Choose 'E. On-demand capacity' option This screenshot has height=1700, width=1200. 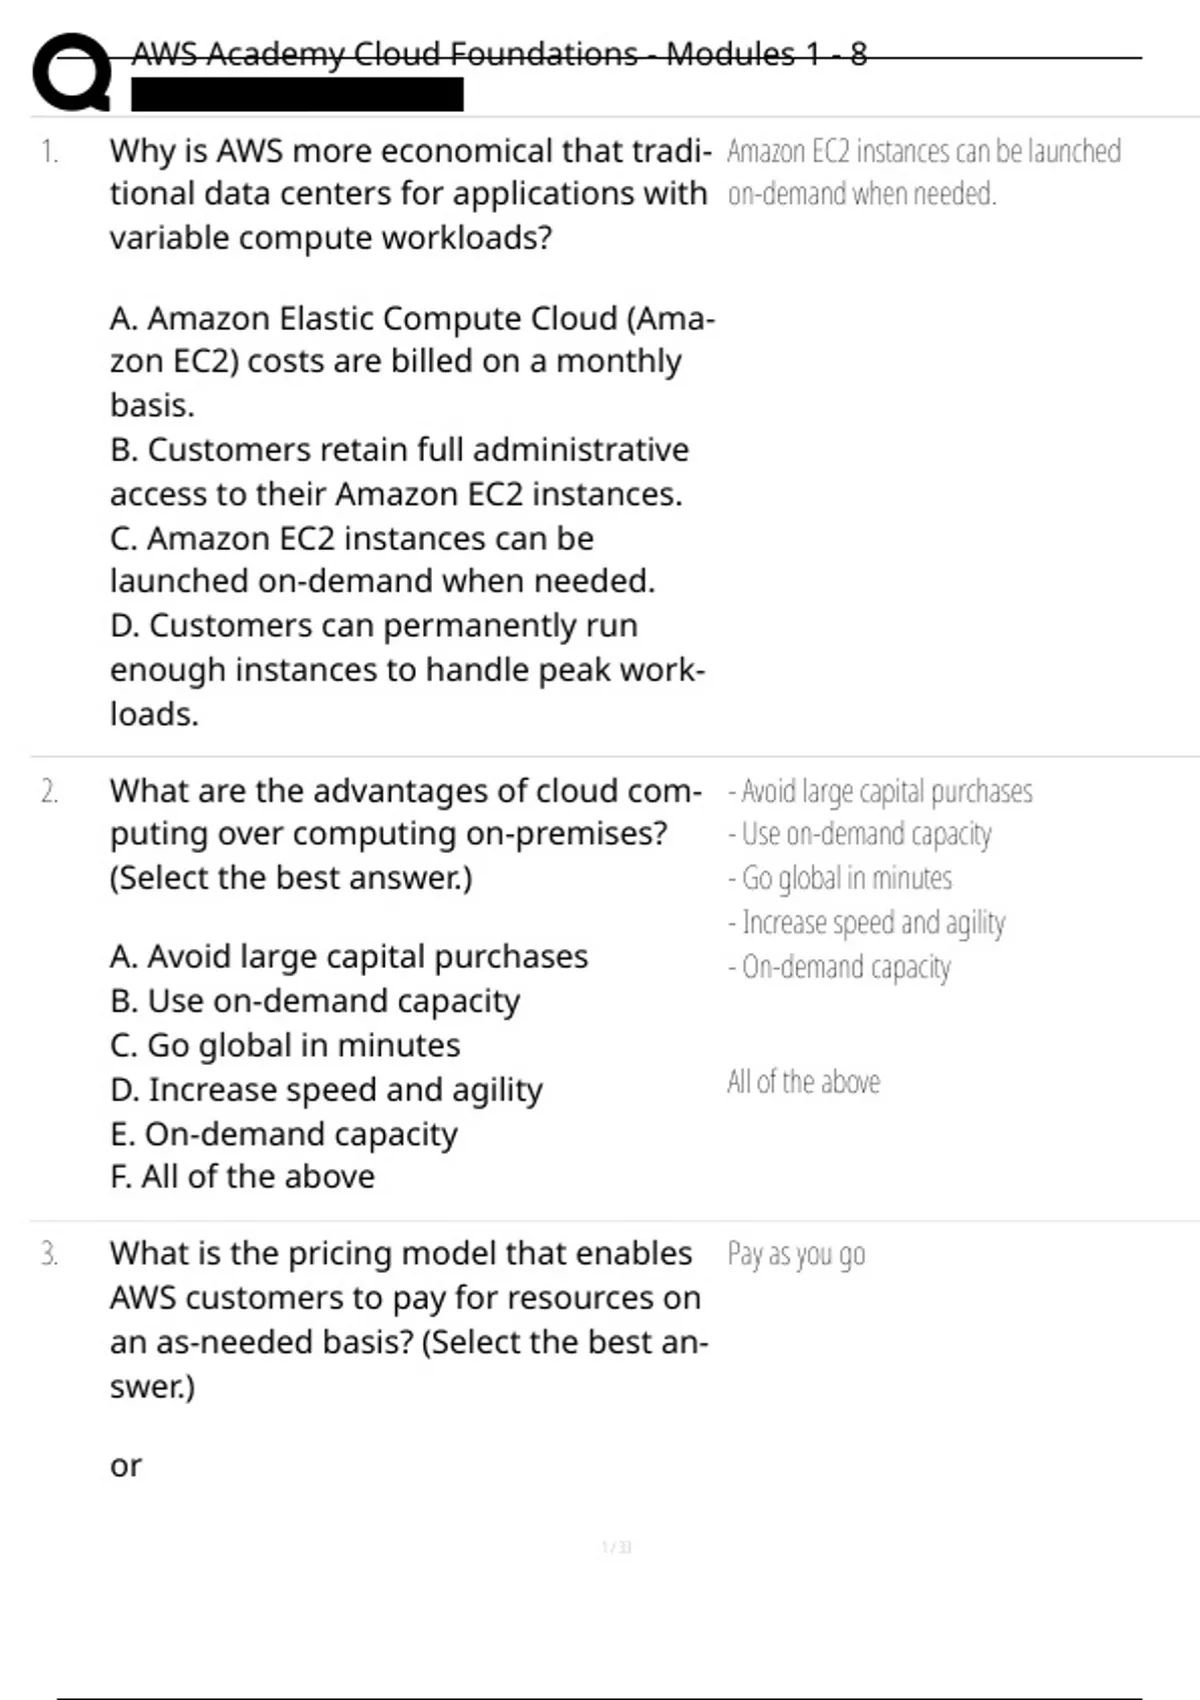284,1134
